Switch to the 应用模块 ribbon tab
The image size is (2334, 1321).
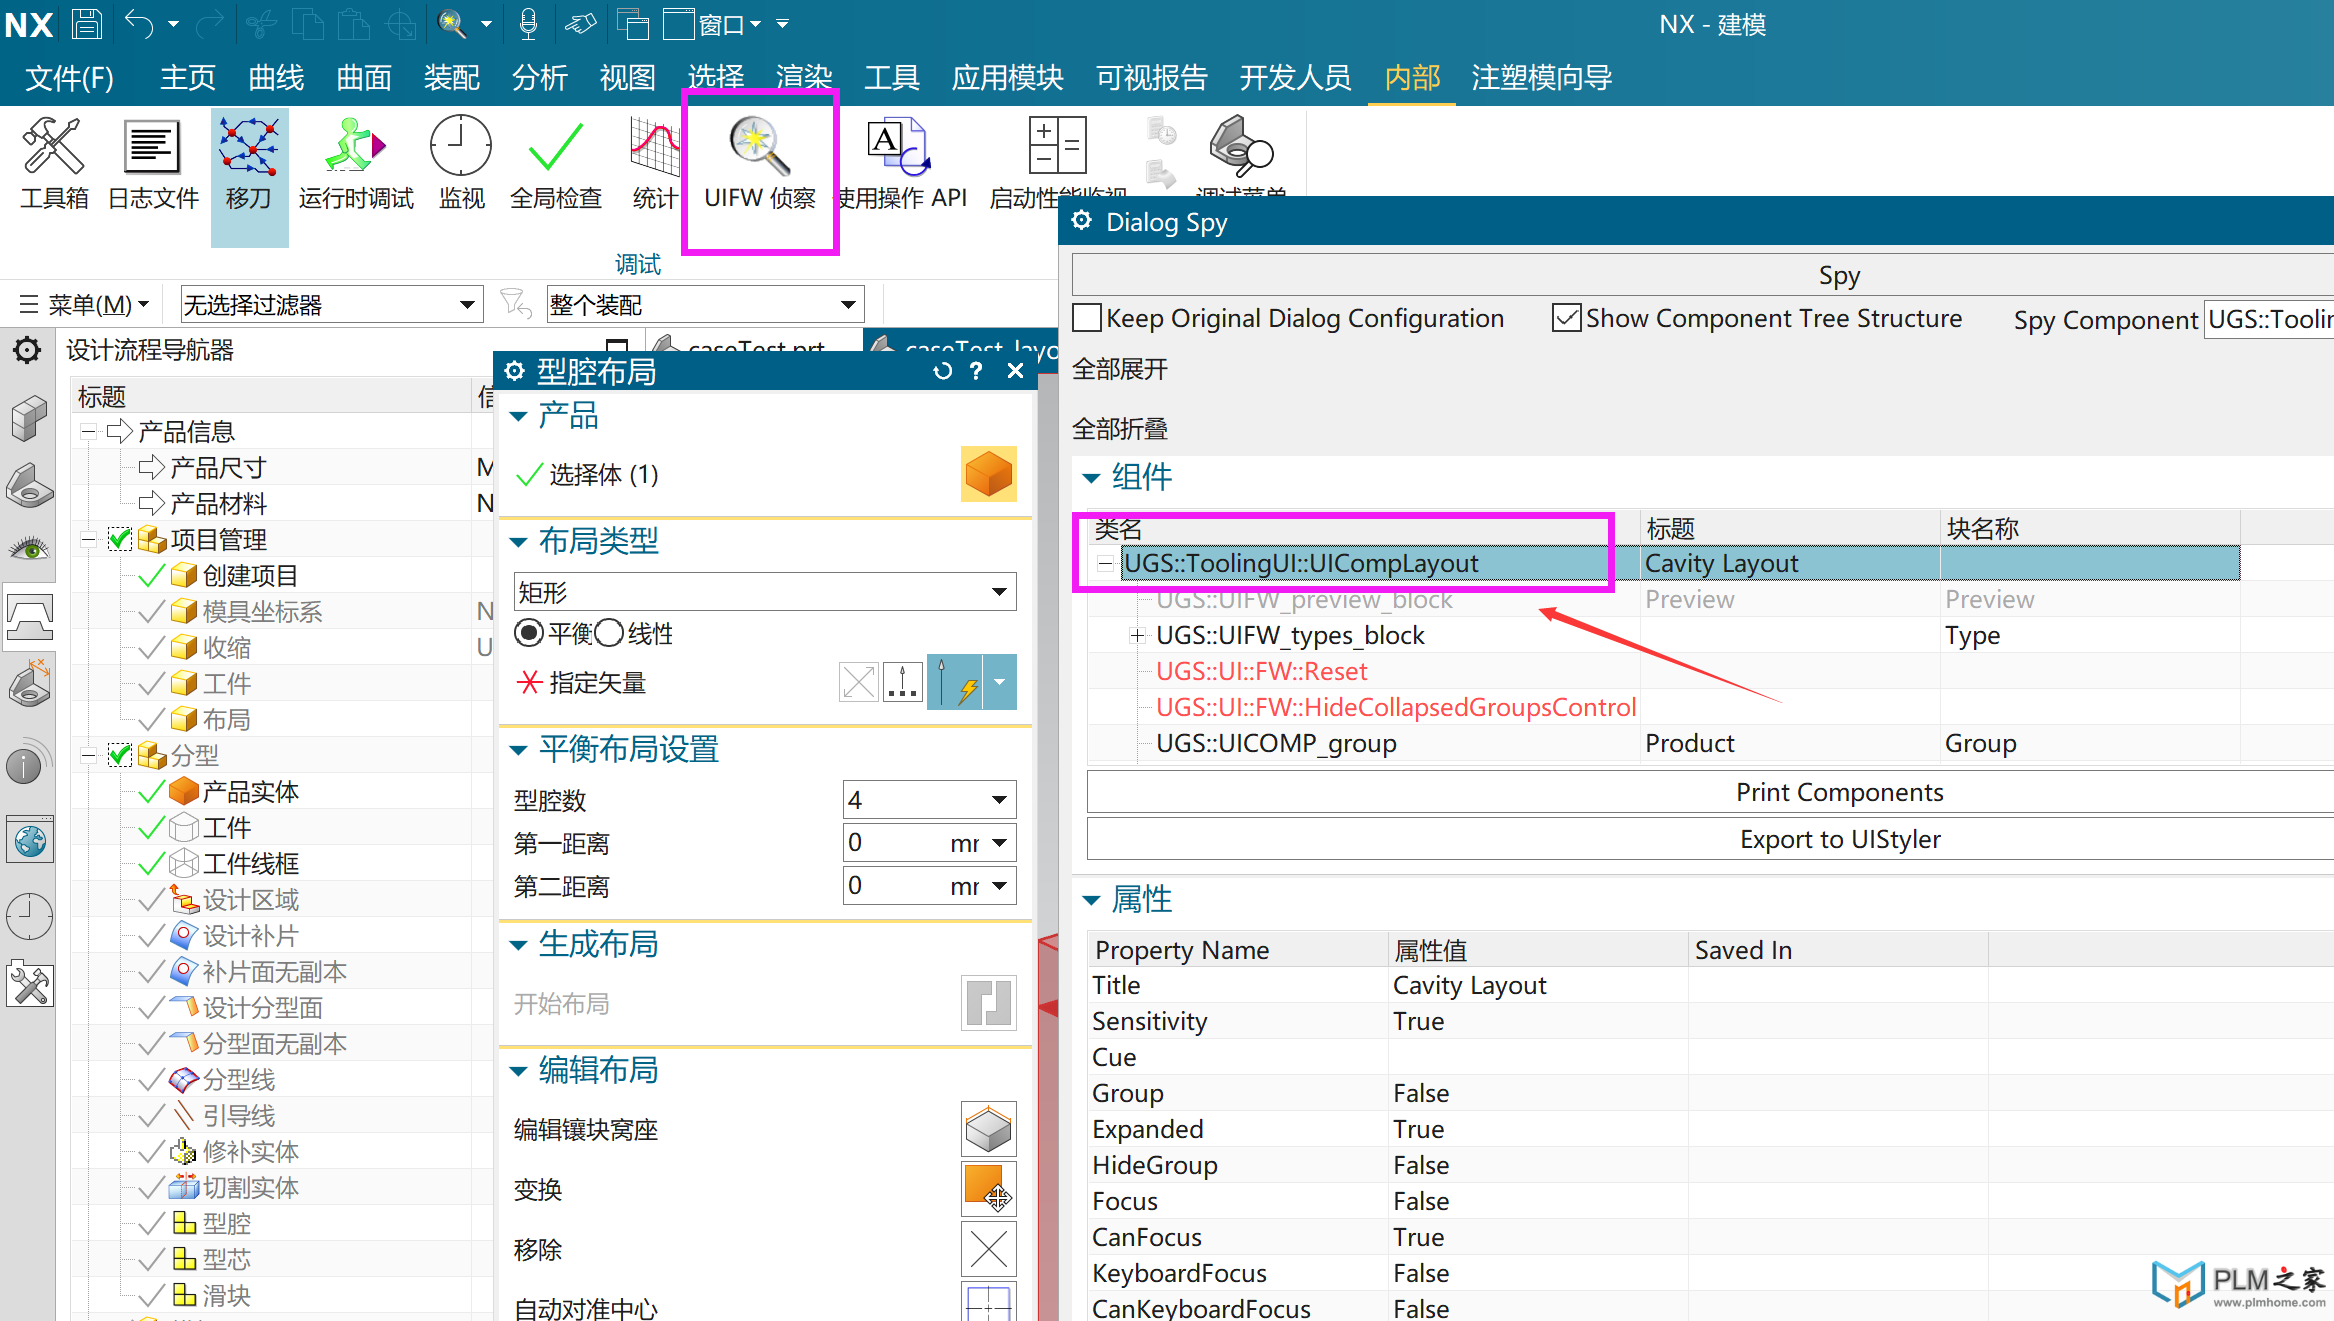tap(1007, 77)
